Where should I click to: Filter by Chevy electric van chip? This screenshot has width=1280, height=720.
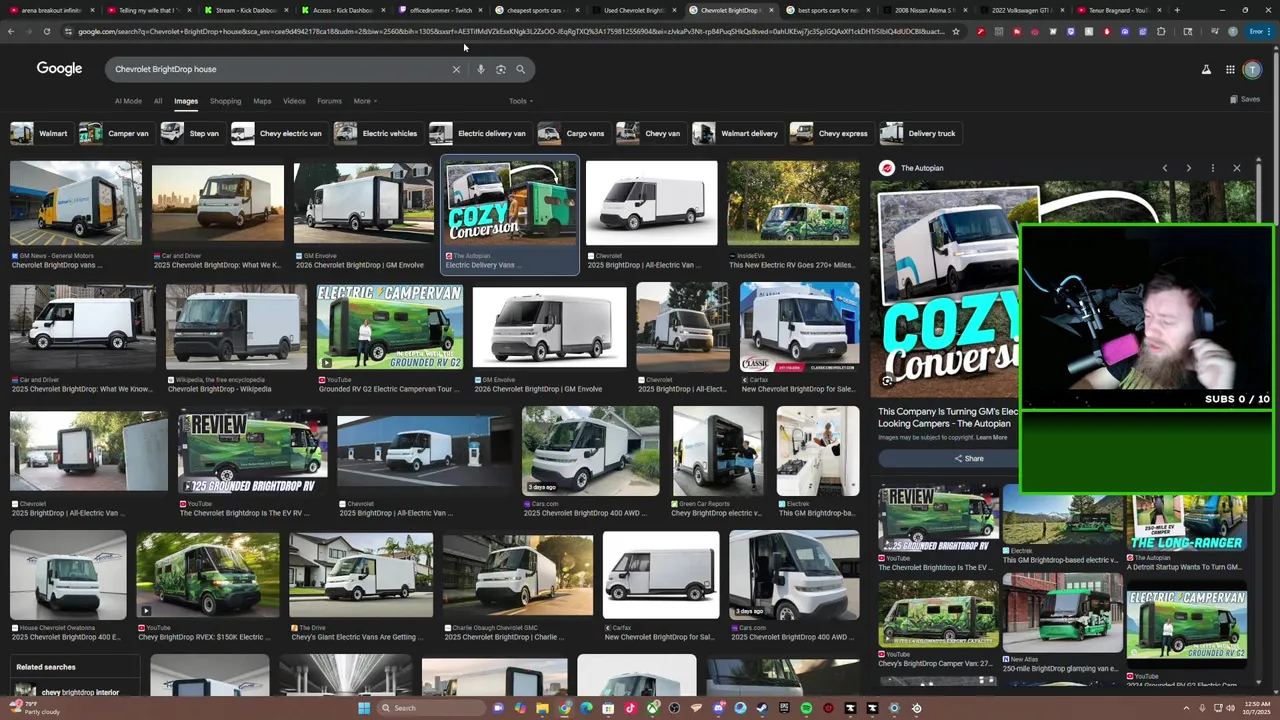pos(278,133)
